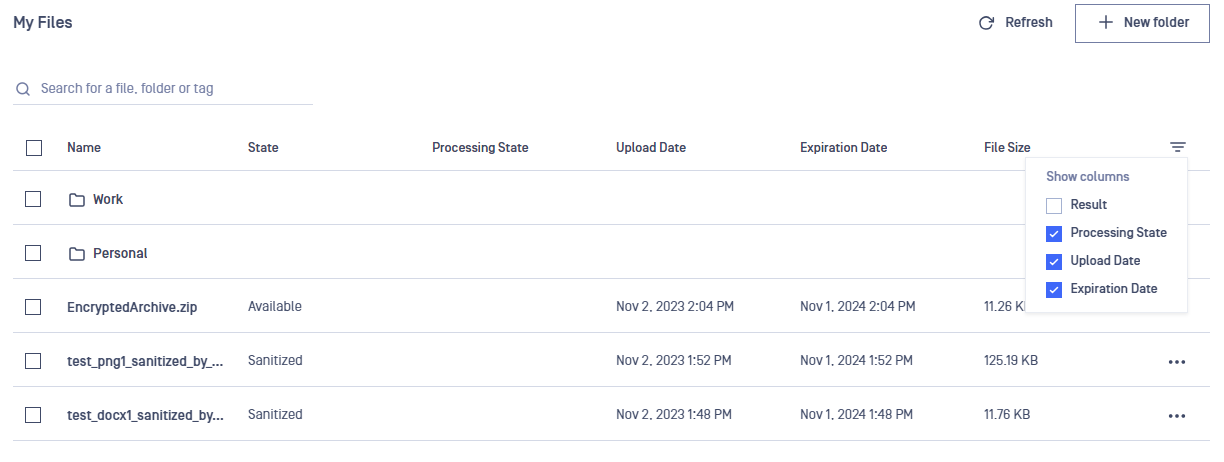
Task: Sort by Name column header
Action: coord(84,147)
